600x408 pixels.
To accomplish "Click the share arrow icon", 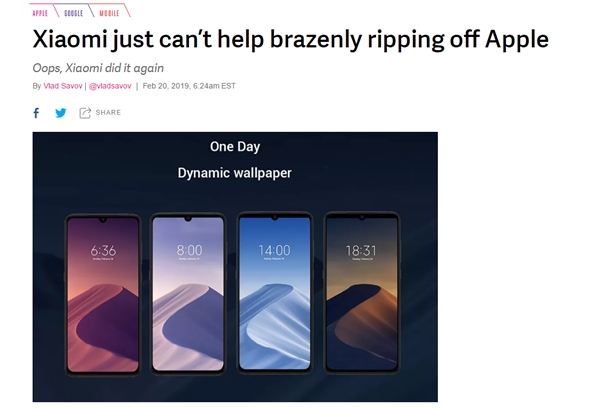I will point(85,113).
